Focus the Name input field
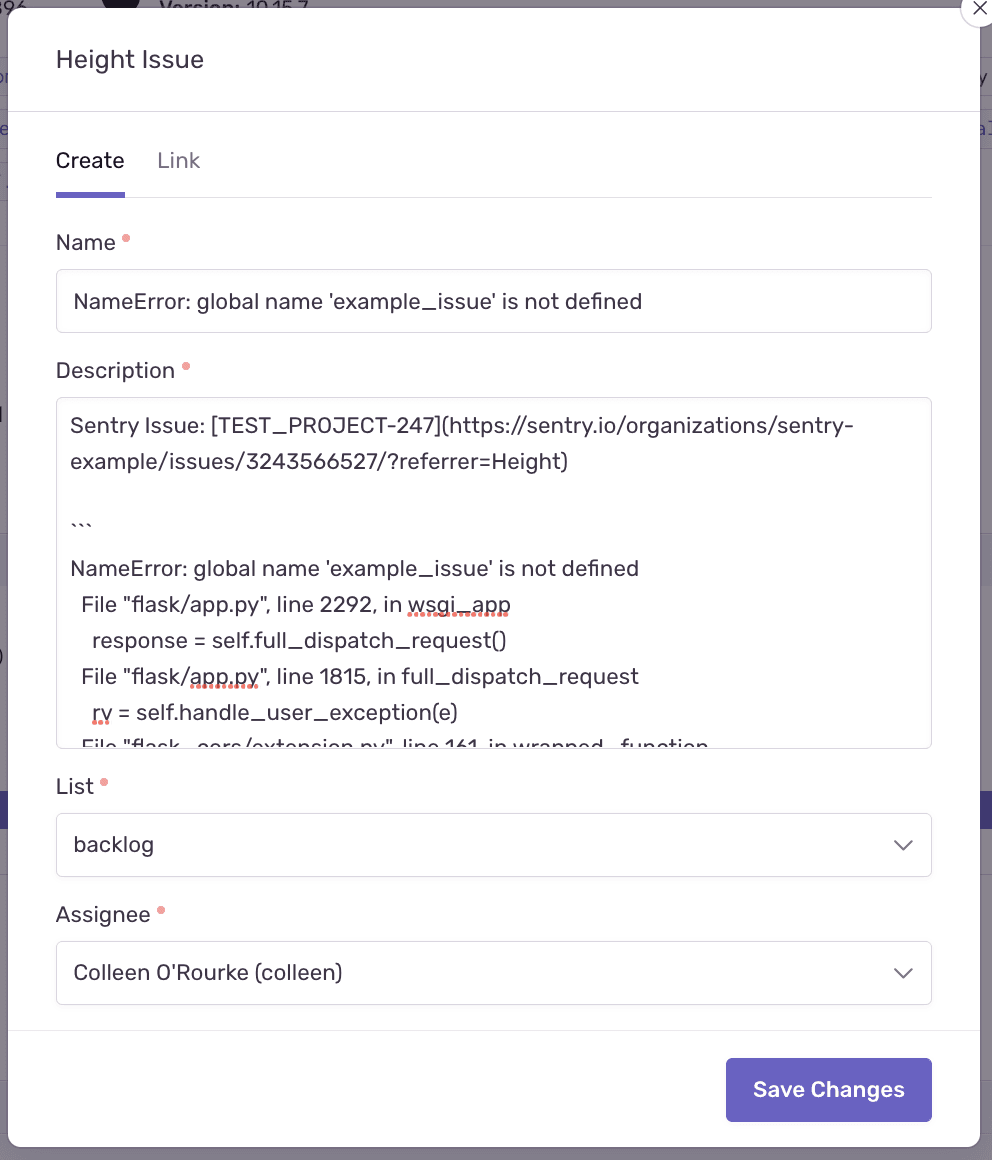The image size is (992, 1160). pos(494,301)
